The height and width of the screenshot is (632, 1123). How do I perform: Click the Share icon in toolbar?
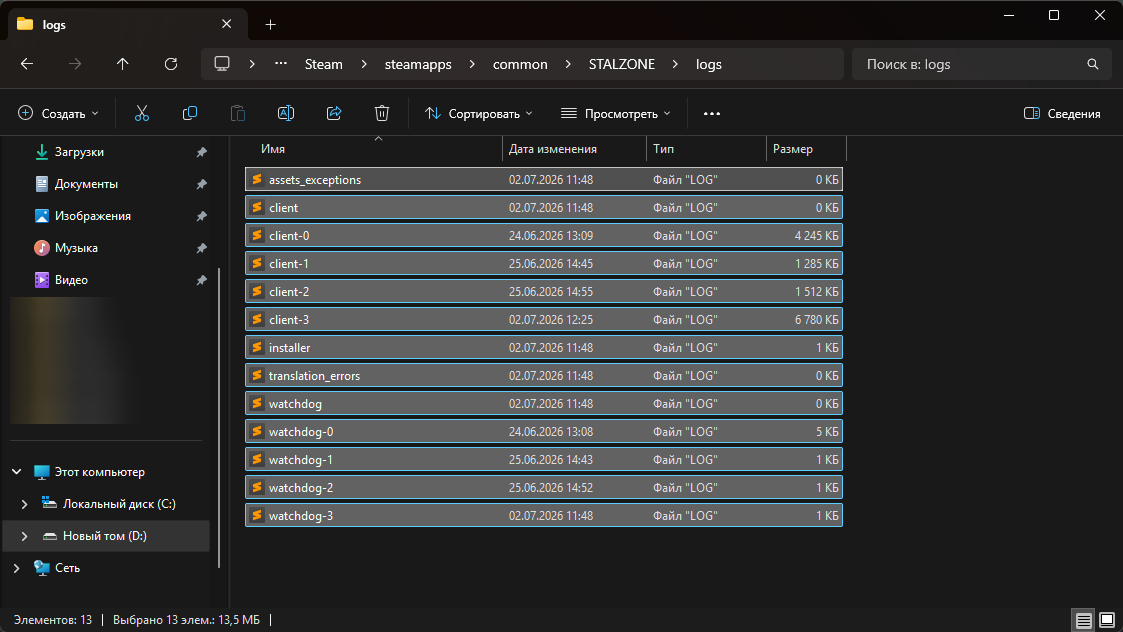pyautogui.click(x=334, y=113)
